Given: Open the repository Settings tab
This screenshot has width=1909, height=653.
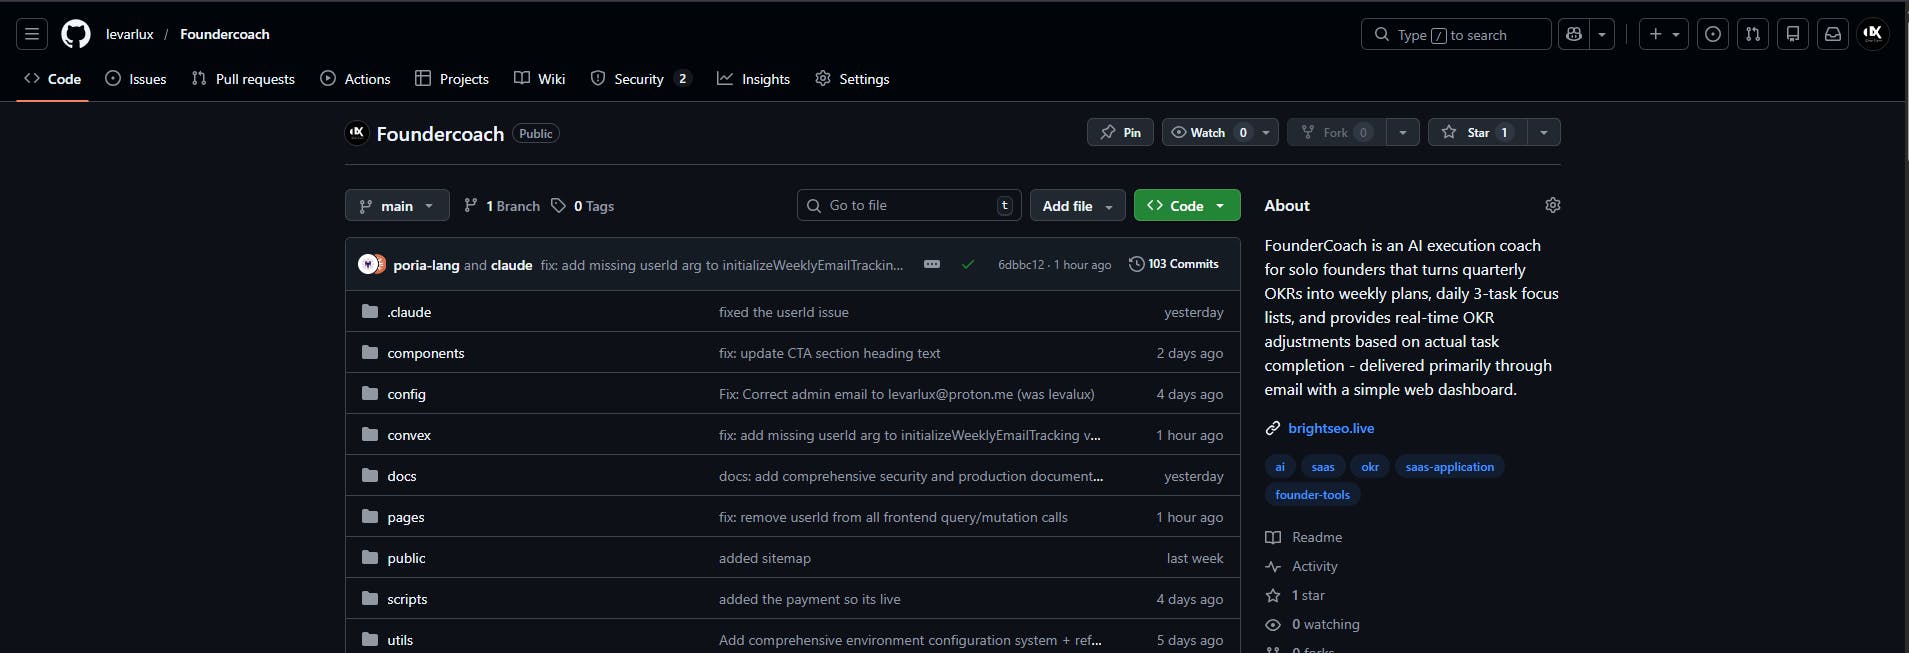Looking at the screenshot, I should pyautogui.click(x=852, y=79).
